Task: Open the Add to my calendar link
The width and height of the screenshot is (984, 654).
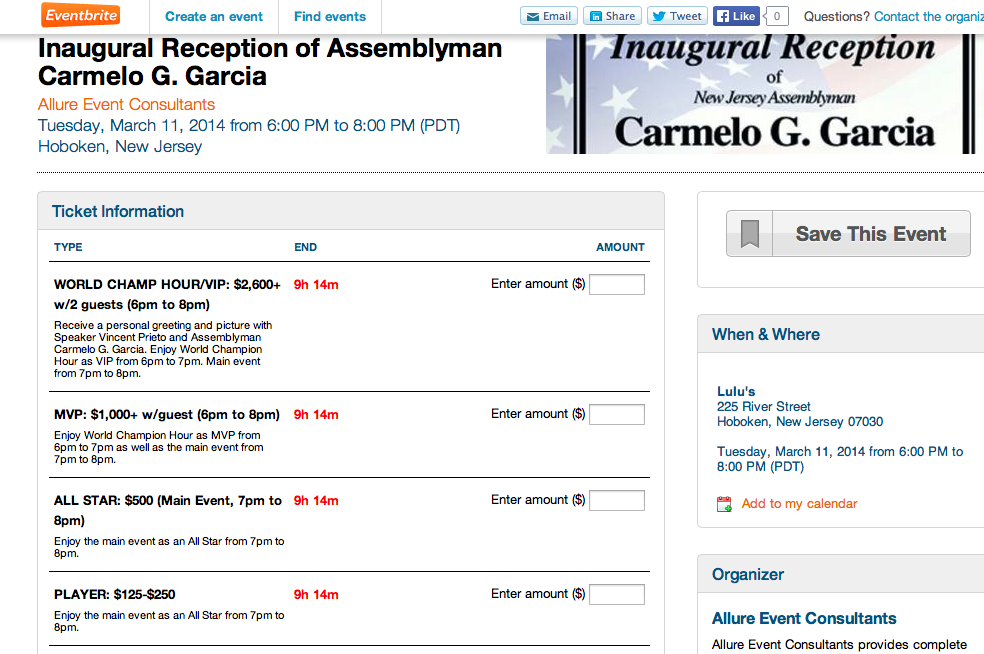Action: [799, 504]
